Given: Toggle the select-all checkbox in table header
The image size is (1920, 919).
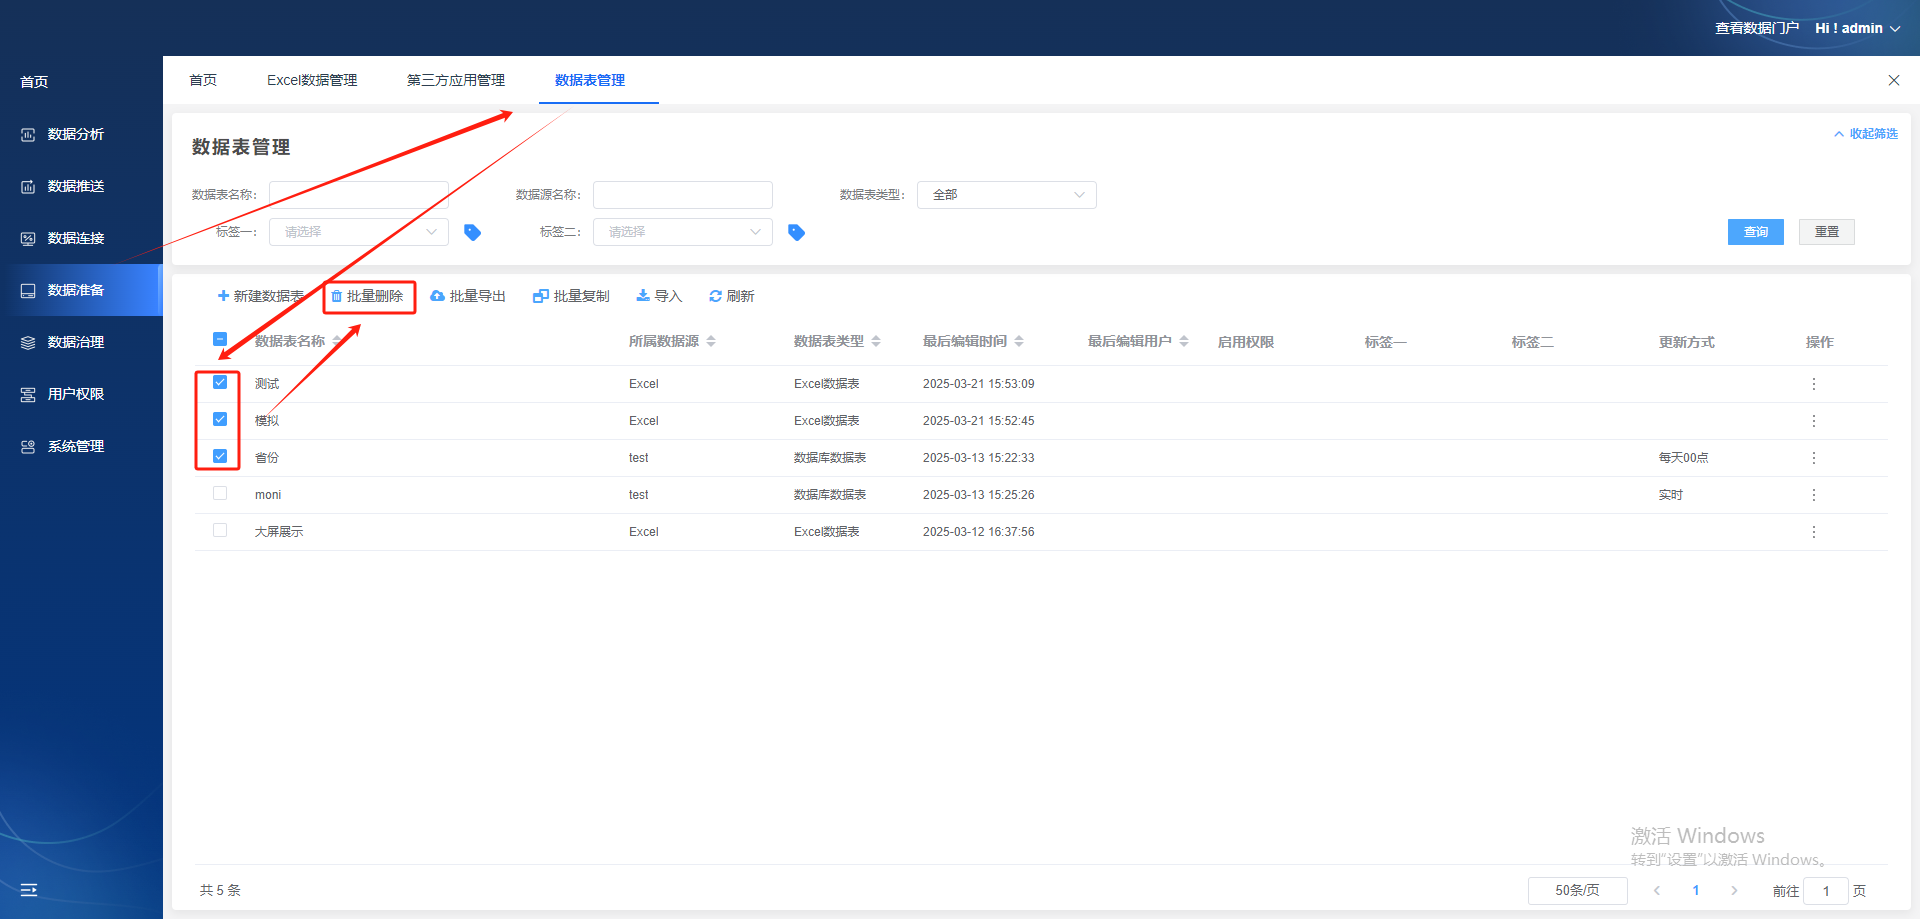Looking at the screenshot, I should pyautogui.click(x=220, y=340).
